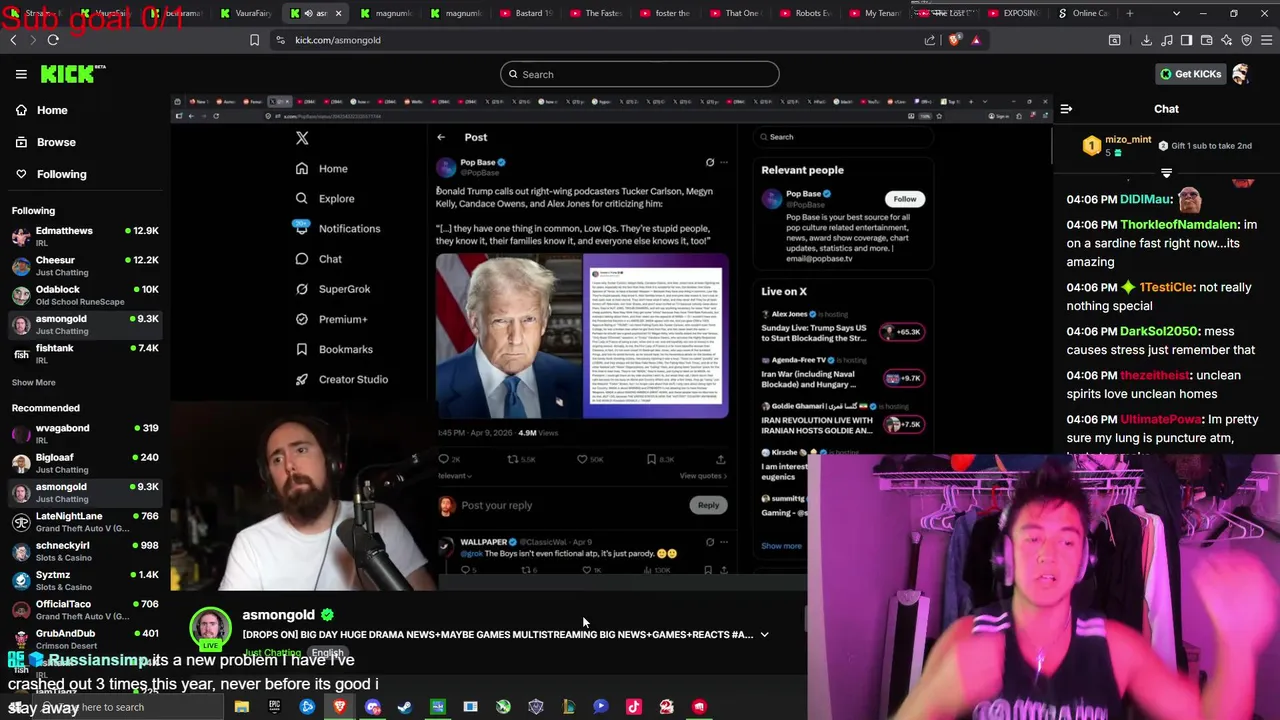Close the active asmongold tab
1280x720 pixels.
[338, 13]
